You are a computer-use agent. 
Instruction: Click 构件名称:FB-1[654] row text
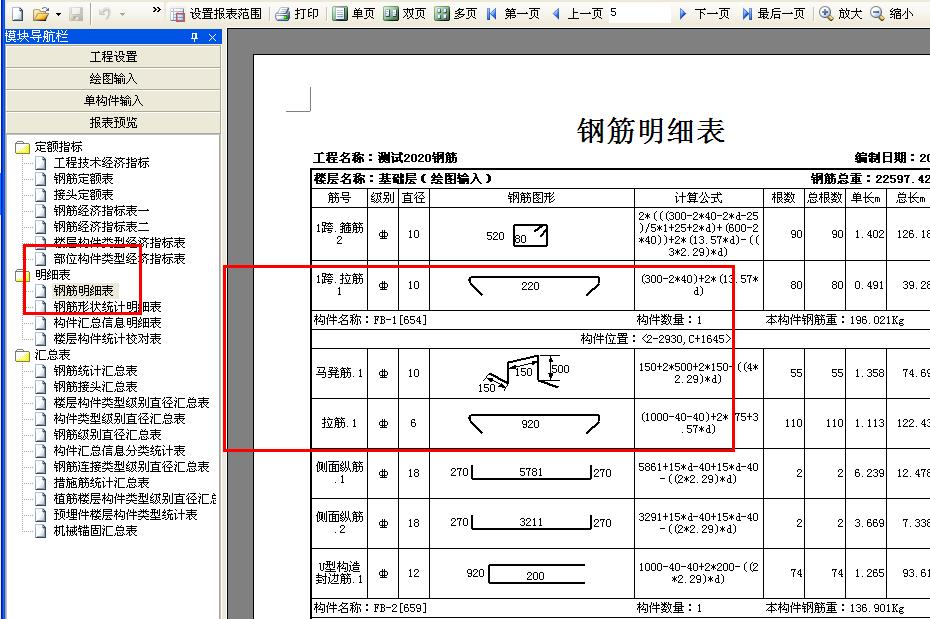pos(370,320)
